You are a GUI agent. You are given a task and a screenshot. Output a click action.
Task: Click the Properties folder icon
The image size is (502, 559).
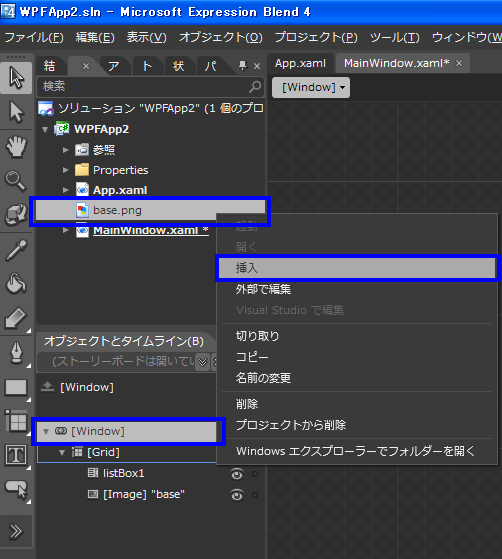coord(82,170)
